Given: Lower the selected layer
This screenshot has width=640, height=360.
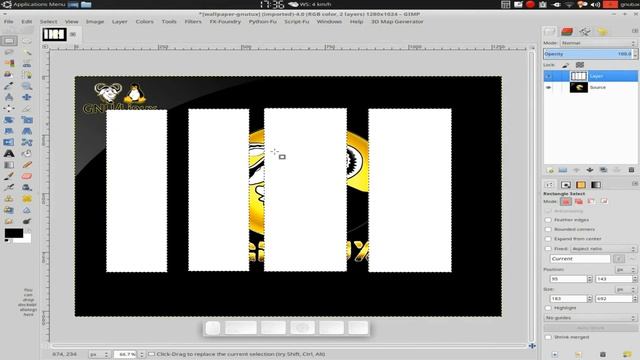Looking at the screenshot, I should click(x=590, y=170).
